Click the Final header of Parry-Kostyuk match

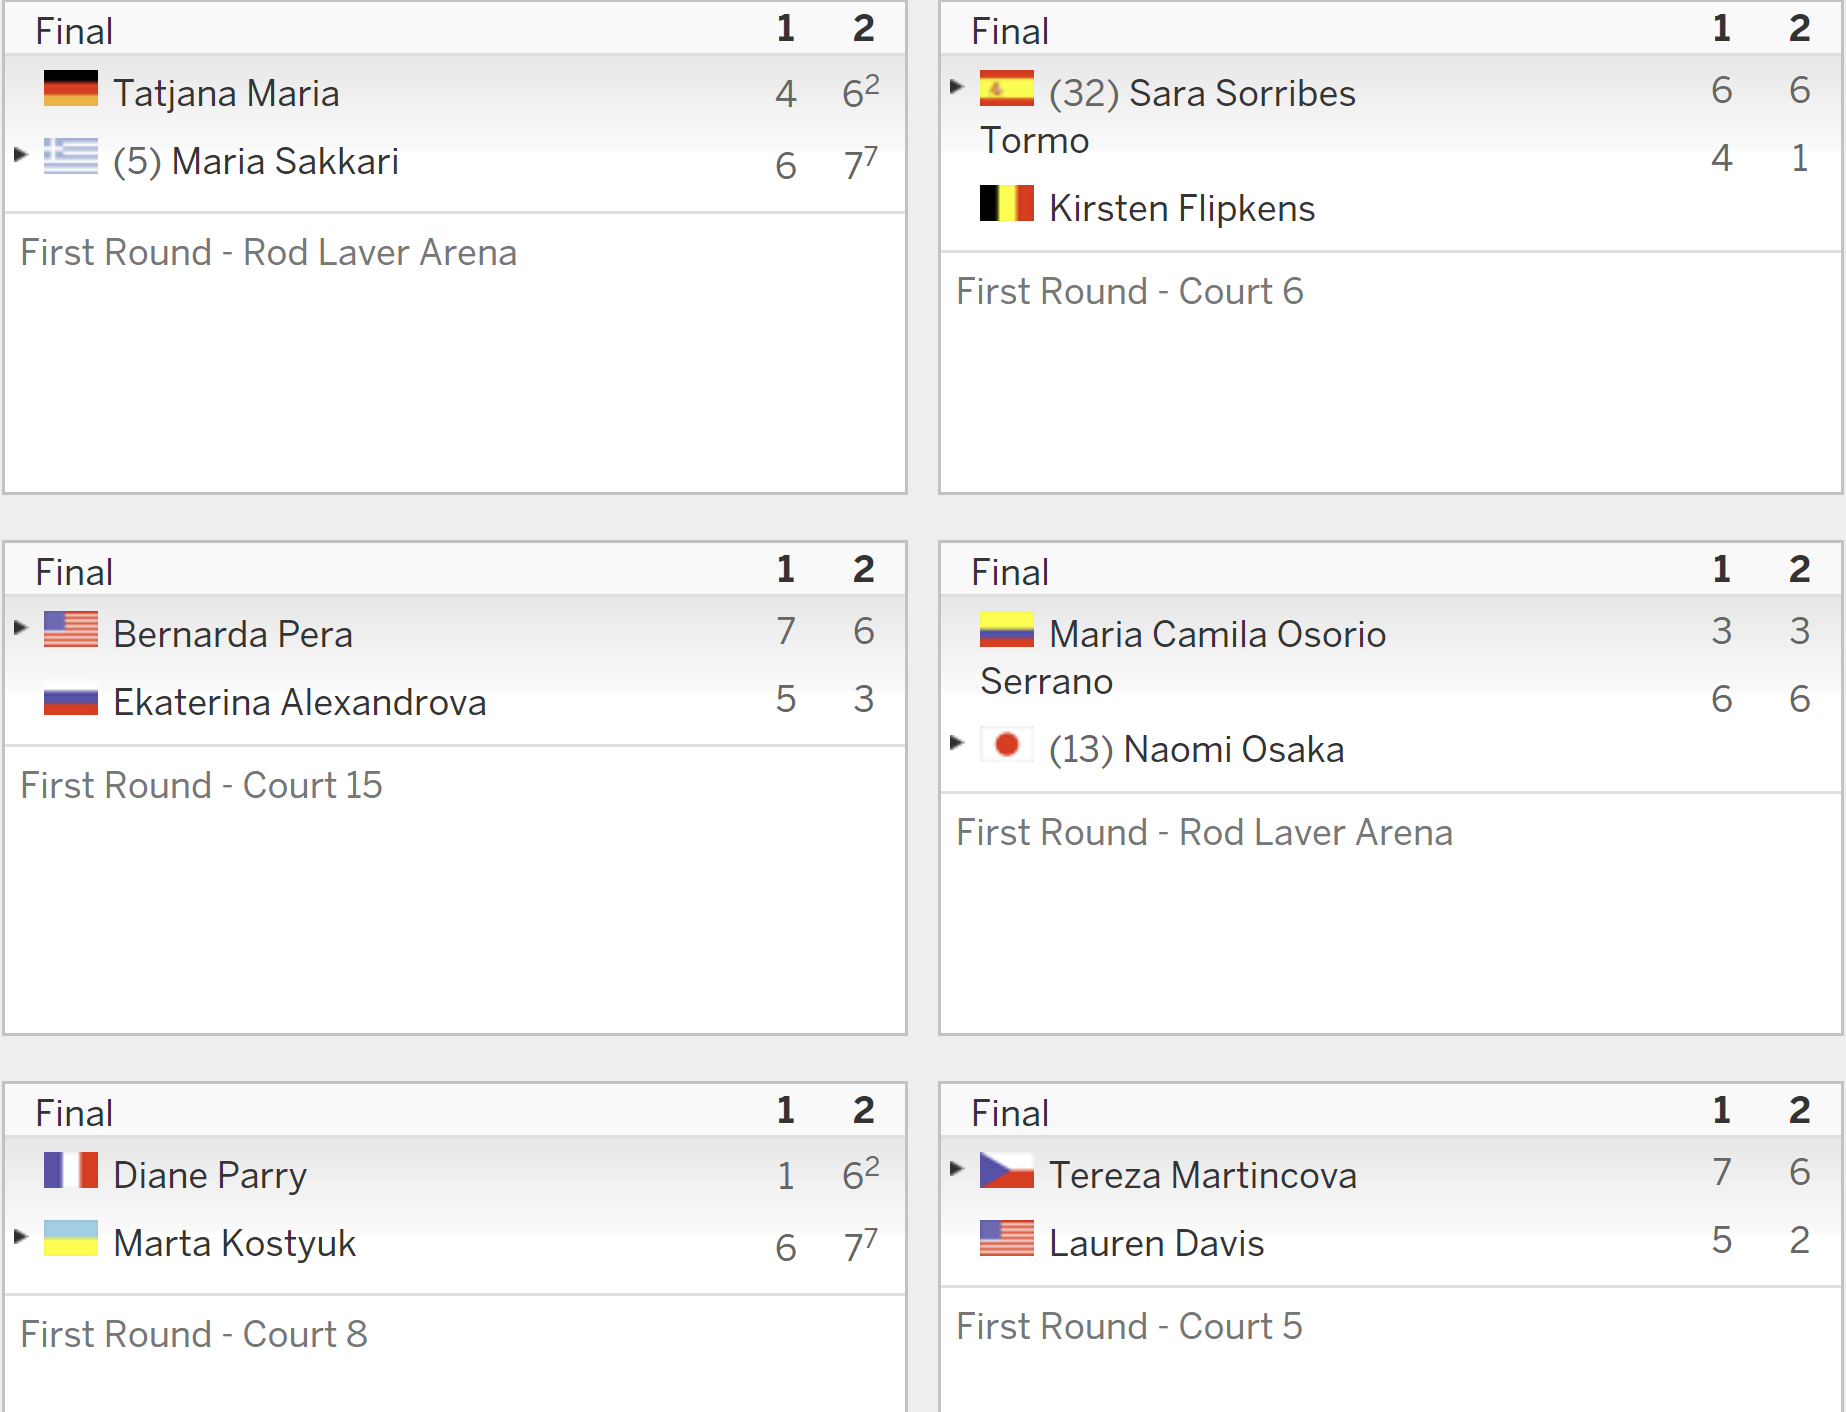pyautogui.click(x=74, y=1113)
